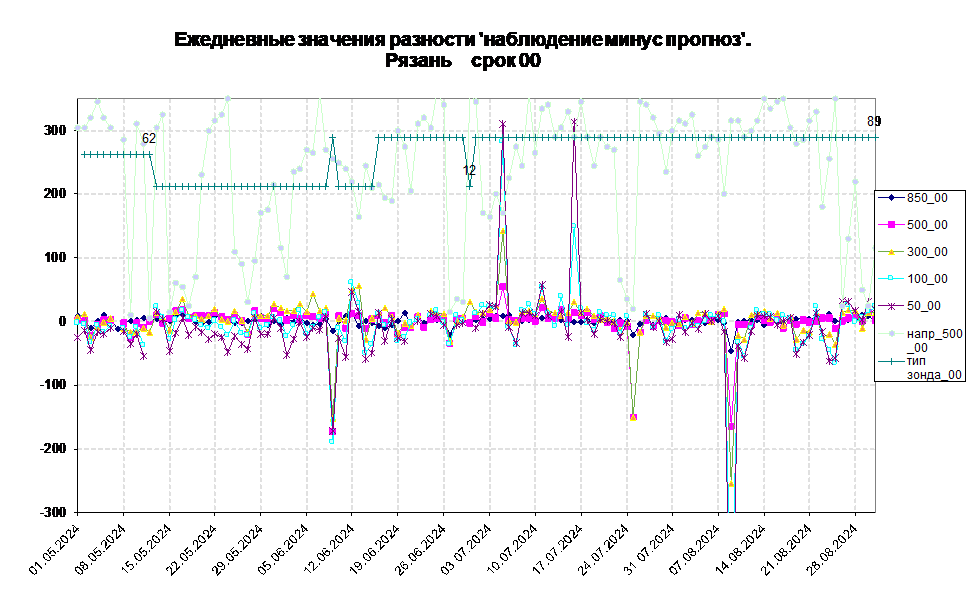Click the data label 62
Viewport: 976px width, 599px height.
coord(149,138)
